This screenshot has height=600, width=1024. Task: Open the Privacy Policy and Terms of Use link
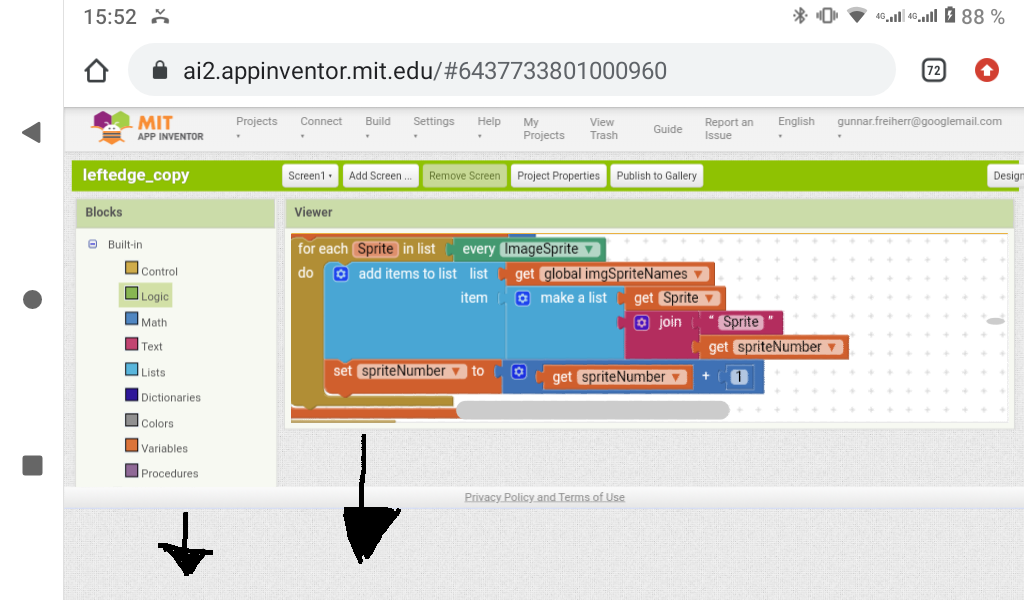(x=544, y=497)
